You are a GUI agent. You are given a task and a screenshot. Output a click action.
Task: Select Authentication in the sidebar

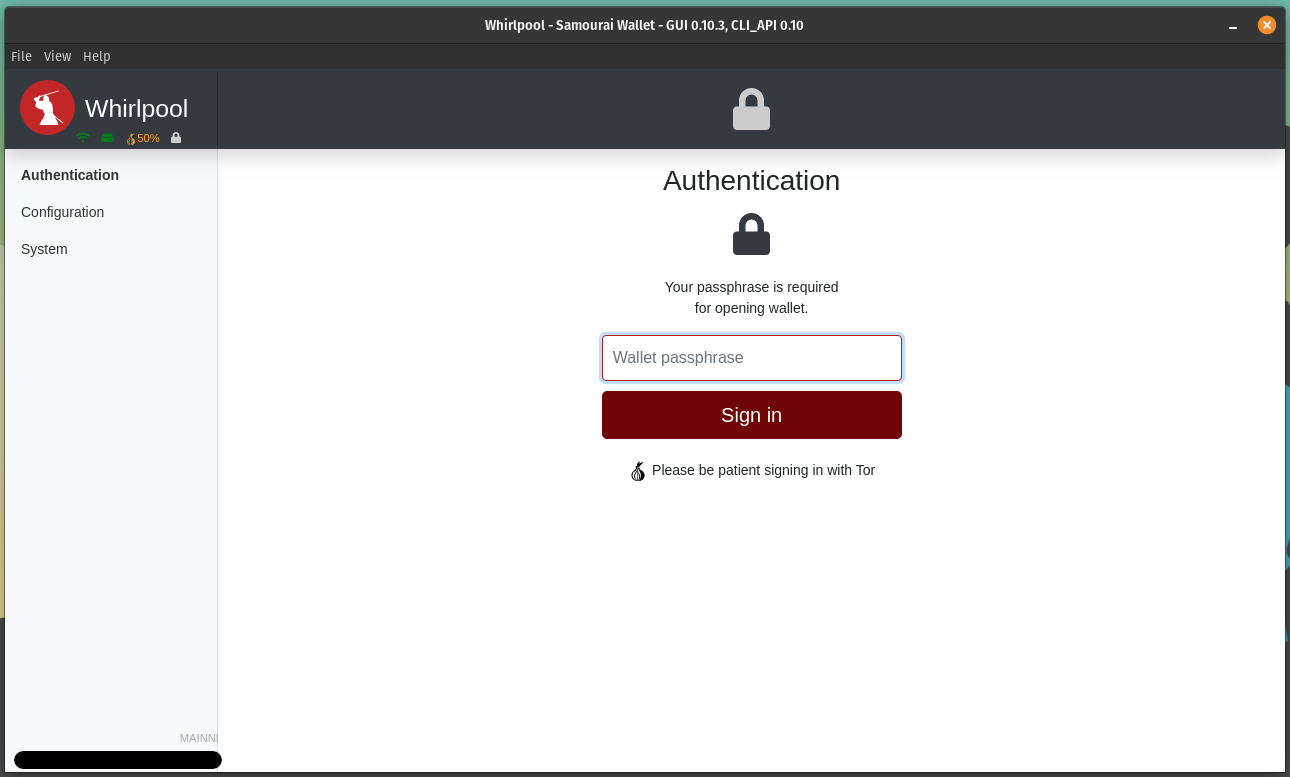[x=70, y=175]
